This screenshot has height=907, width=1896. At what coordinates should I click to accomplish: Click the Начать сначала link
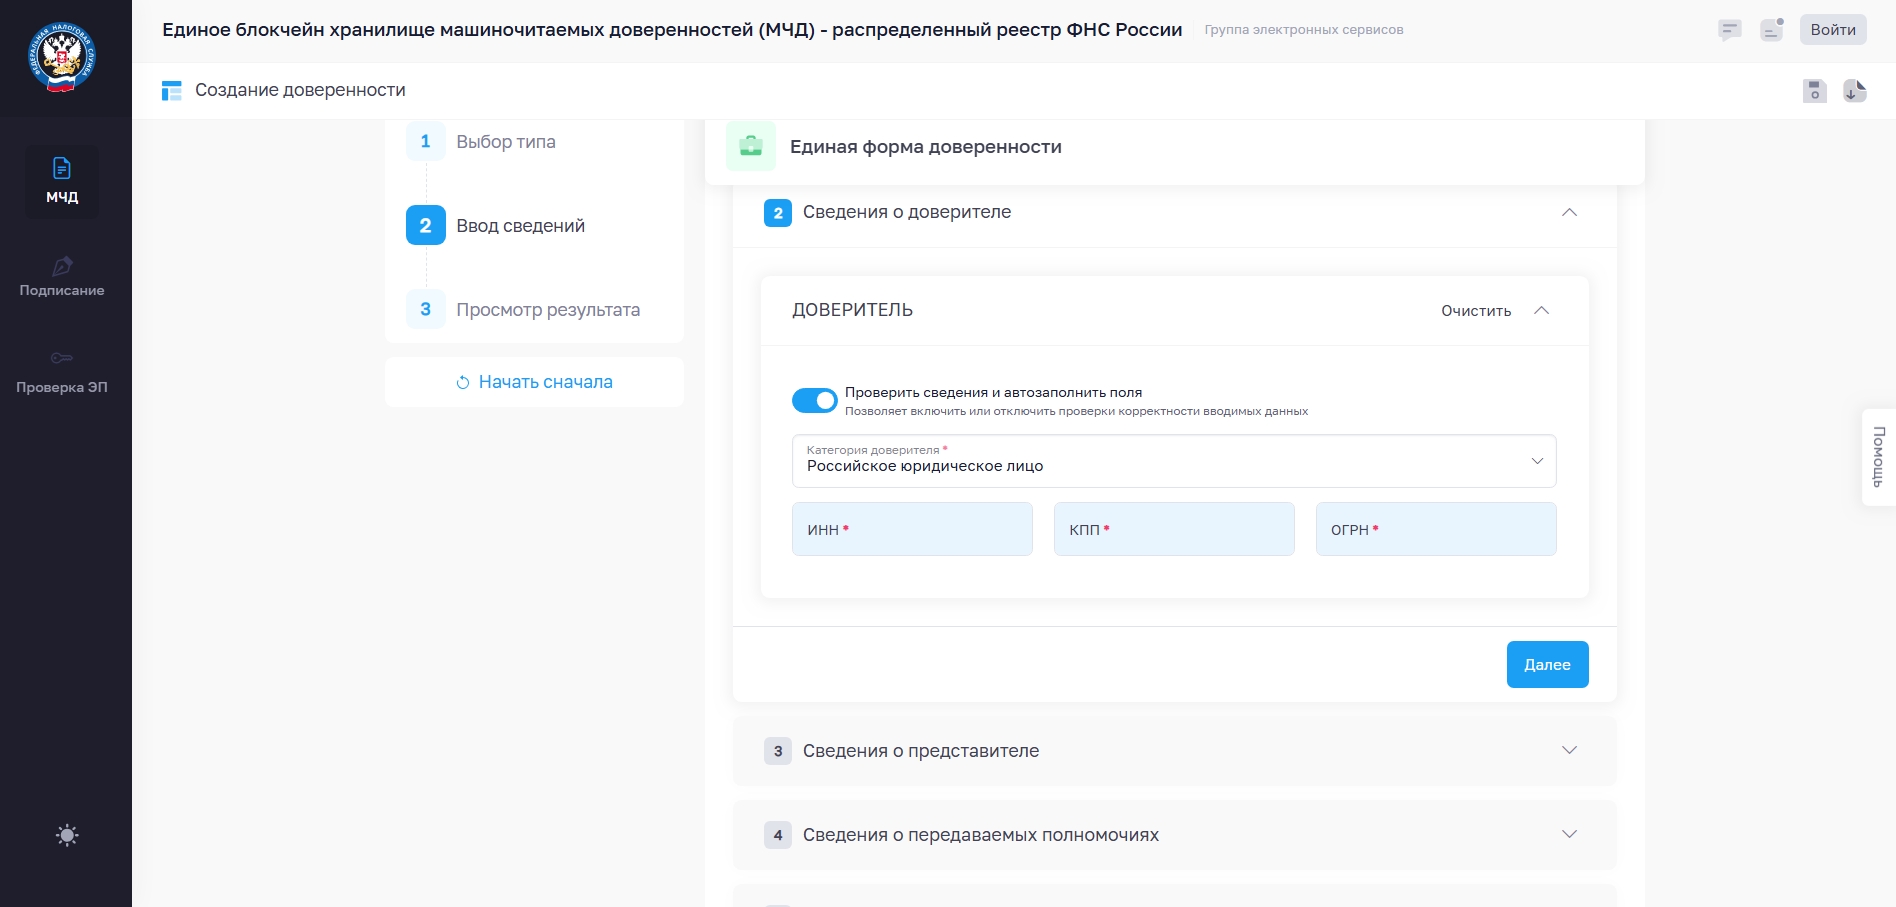point(534,382)
